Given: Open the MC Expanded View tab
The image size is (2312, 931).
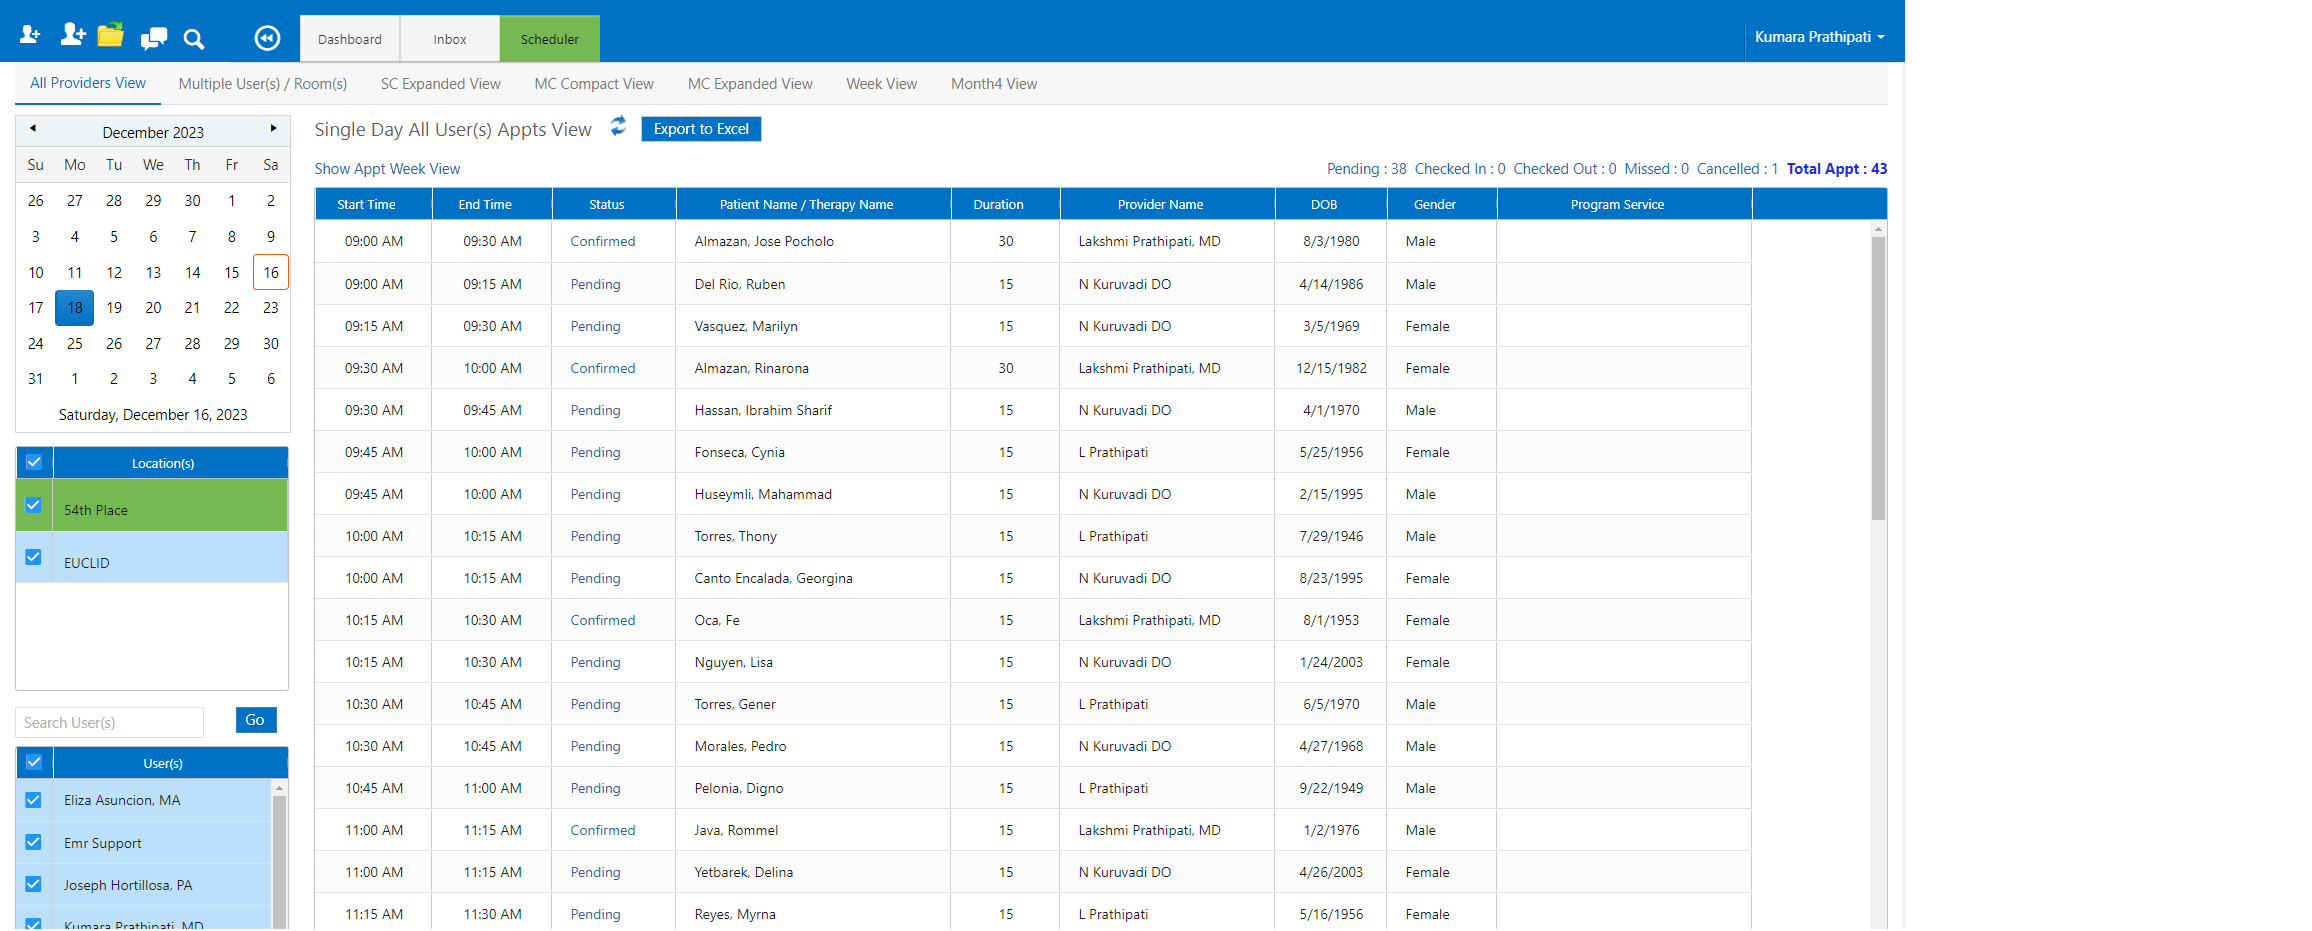Looking at the screenshot, I should 750,83.
